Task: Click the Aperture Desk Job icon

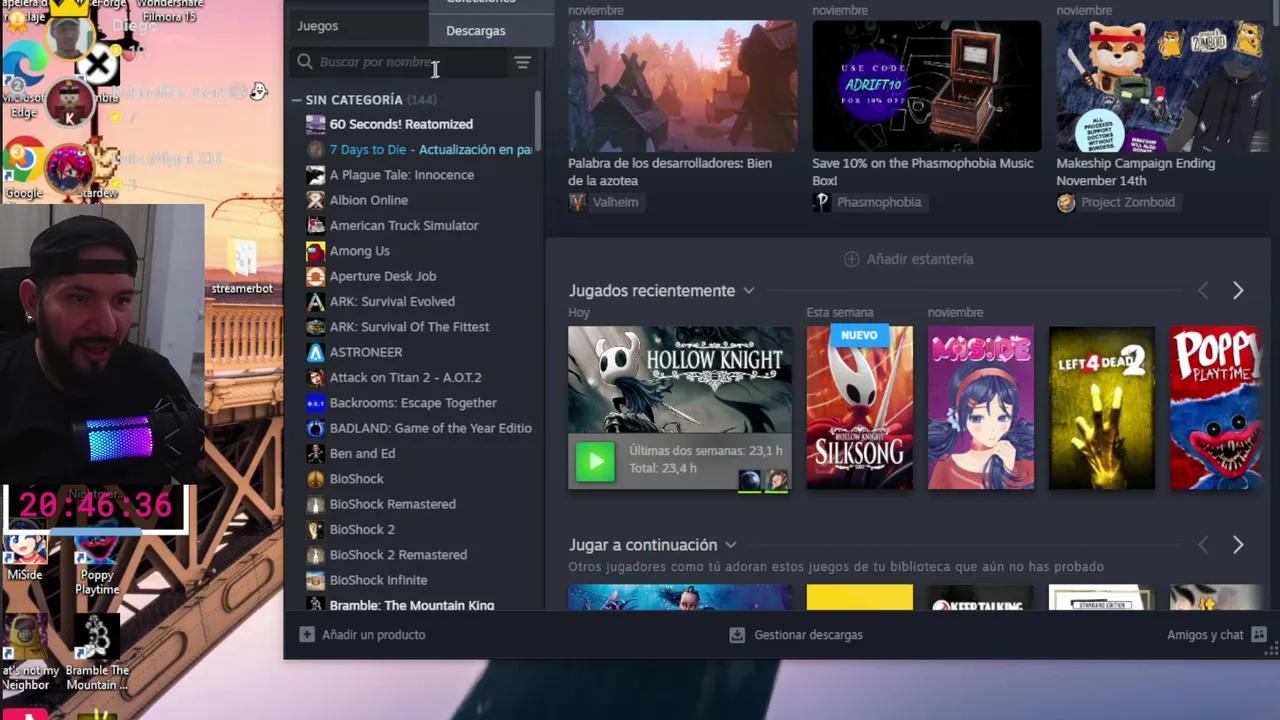Action: 315,276
